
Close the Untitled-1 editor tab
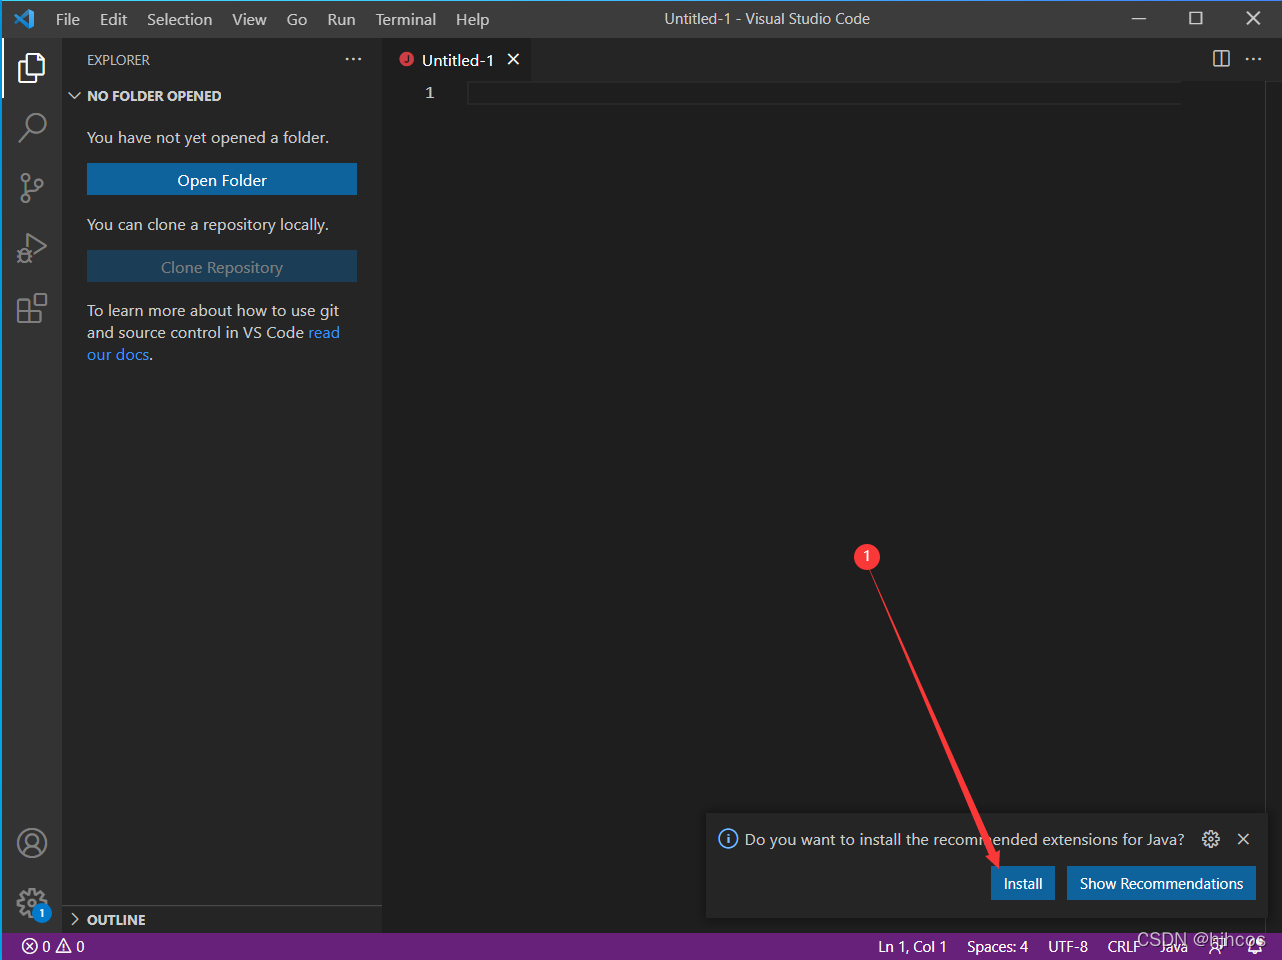(513, 60)
